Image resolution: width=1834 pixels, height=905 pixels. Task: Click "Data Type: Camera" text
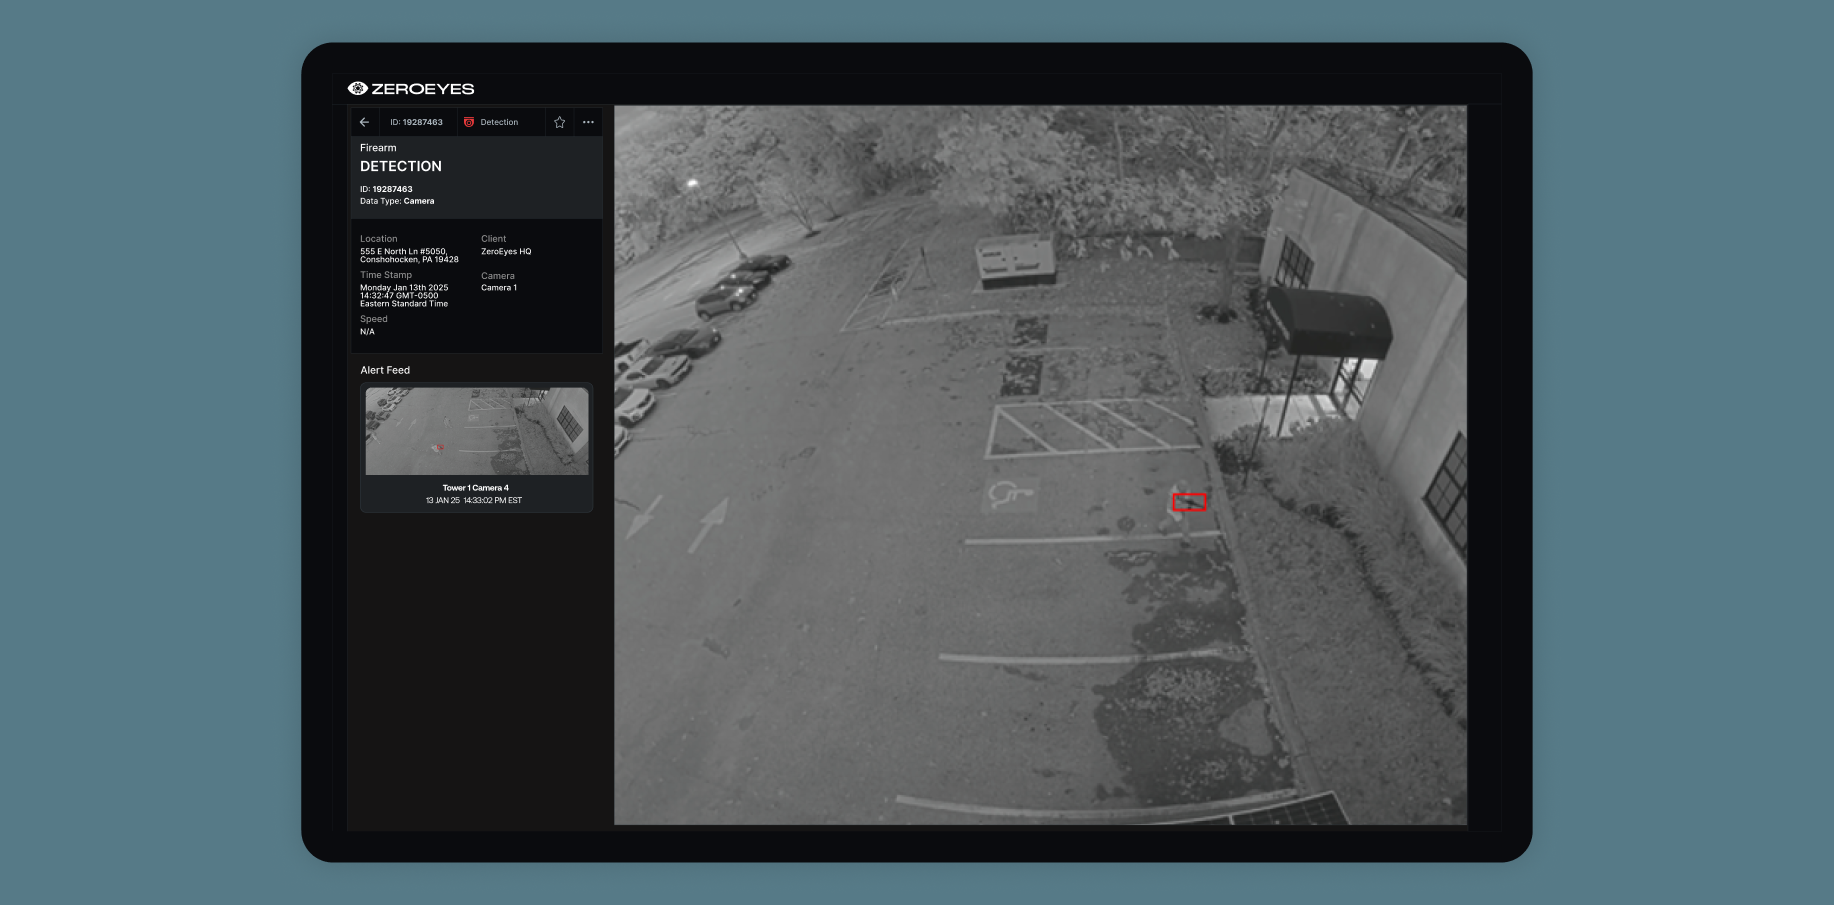click(397, 201)
